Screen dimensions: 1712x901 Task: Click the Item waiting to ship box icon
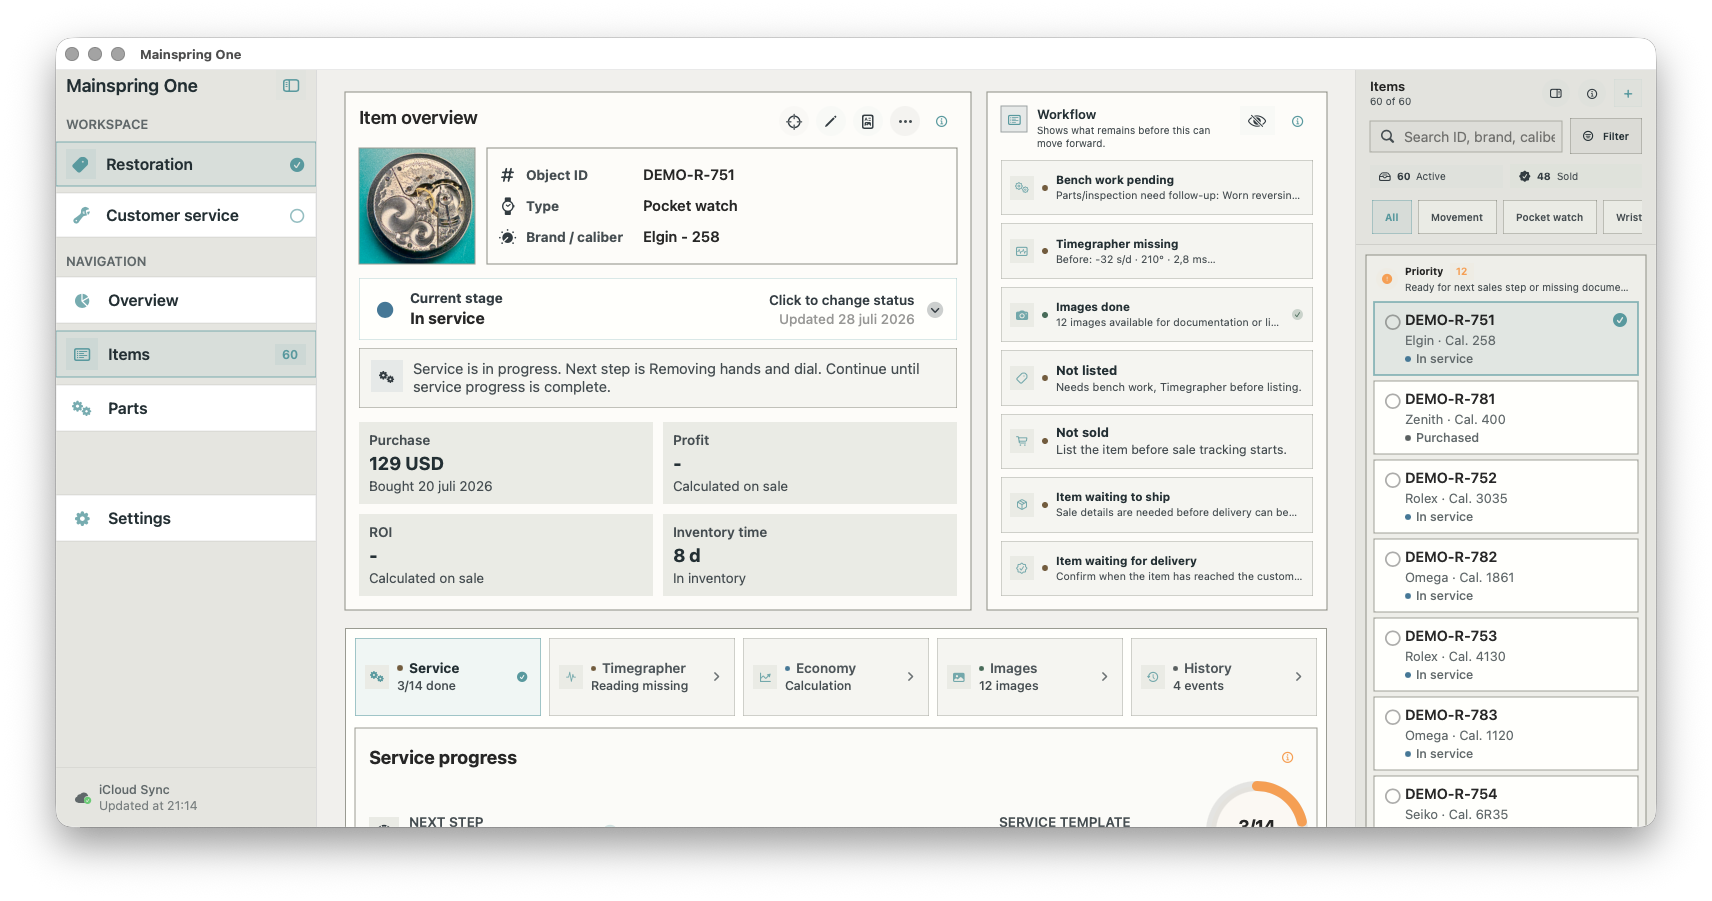point(1022,505)
